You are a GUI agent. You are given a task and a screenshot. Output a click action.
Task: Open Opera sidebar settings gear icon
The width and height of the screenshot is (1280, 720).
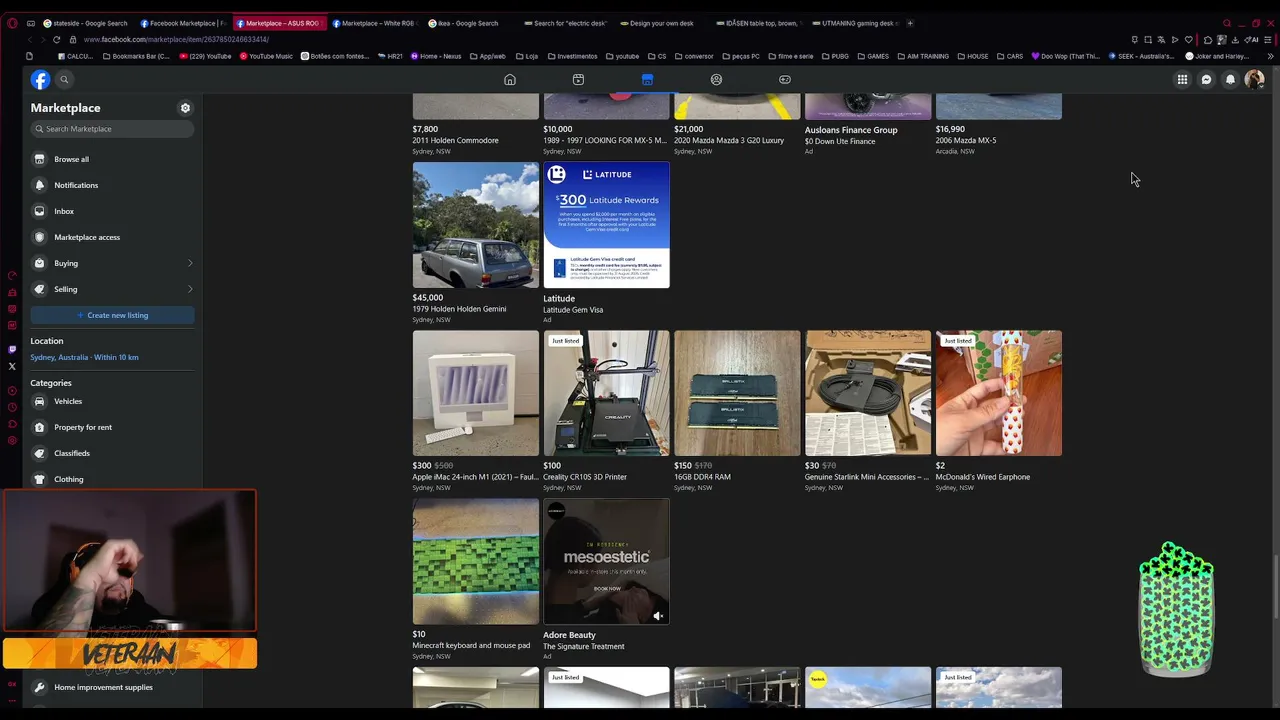[12, 441]
